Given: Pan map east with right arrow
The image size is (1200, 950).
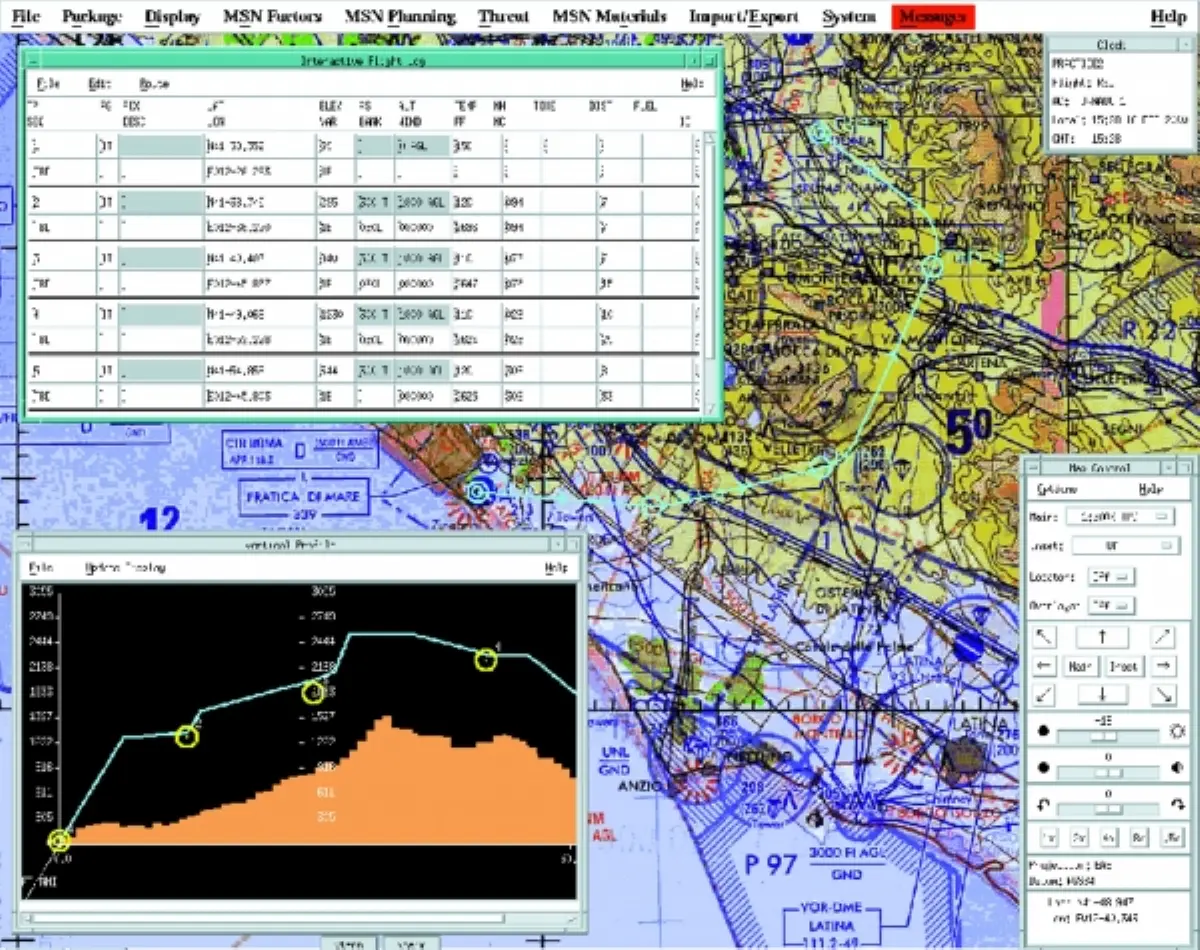Looking at the screenshot, I should tap(1163, 666).
